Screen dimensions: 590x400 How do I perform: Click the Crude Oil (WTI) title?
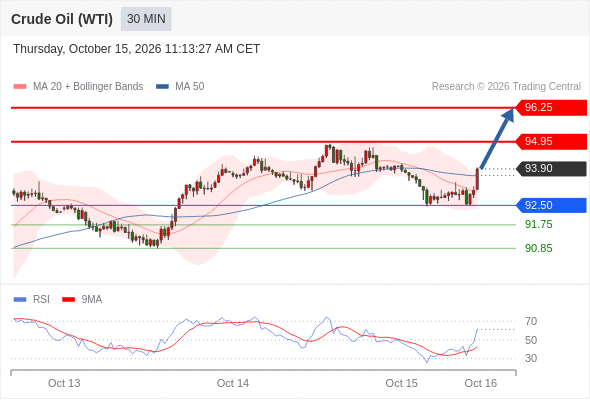tap(62, 19)
